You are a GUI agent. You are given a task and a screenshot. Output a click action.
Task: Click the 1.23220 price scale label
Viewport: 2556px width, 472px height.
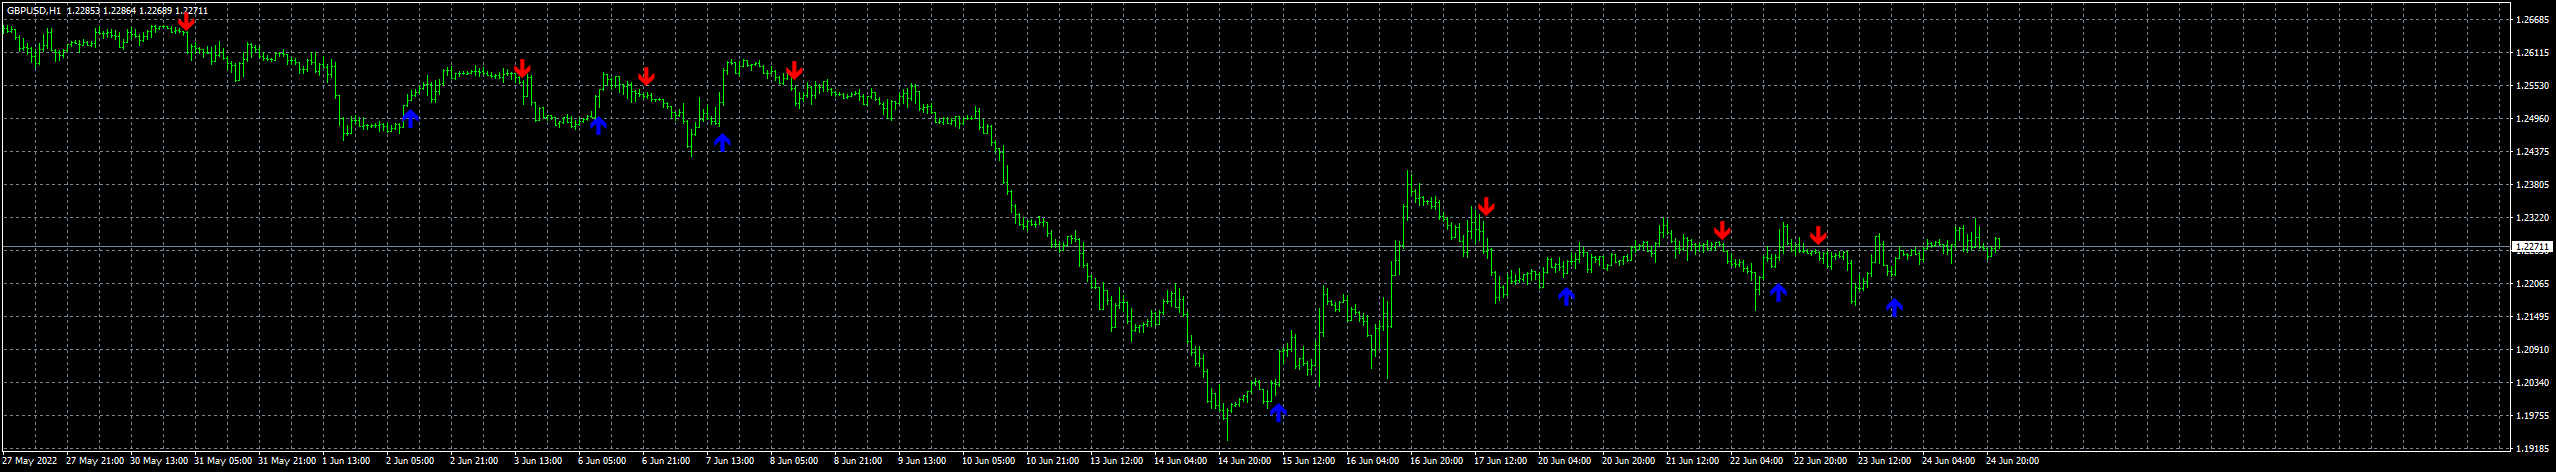tap(2531, 217)
